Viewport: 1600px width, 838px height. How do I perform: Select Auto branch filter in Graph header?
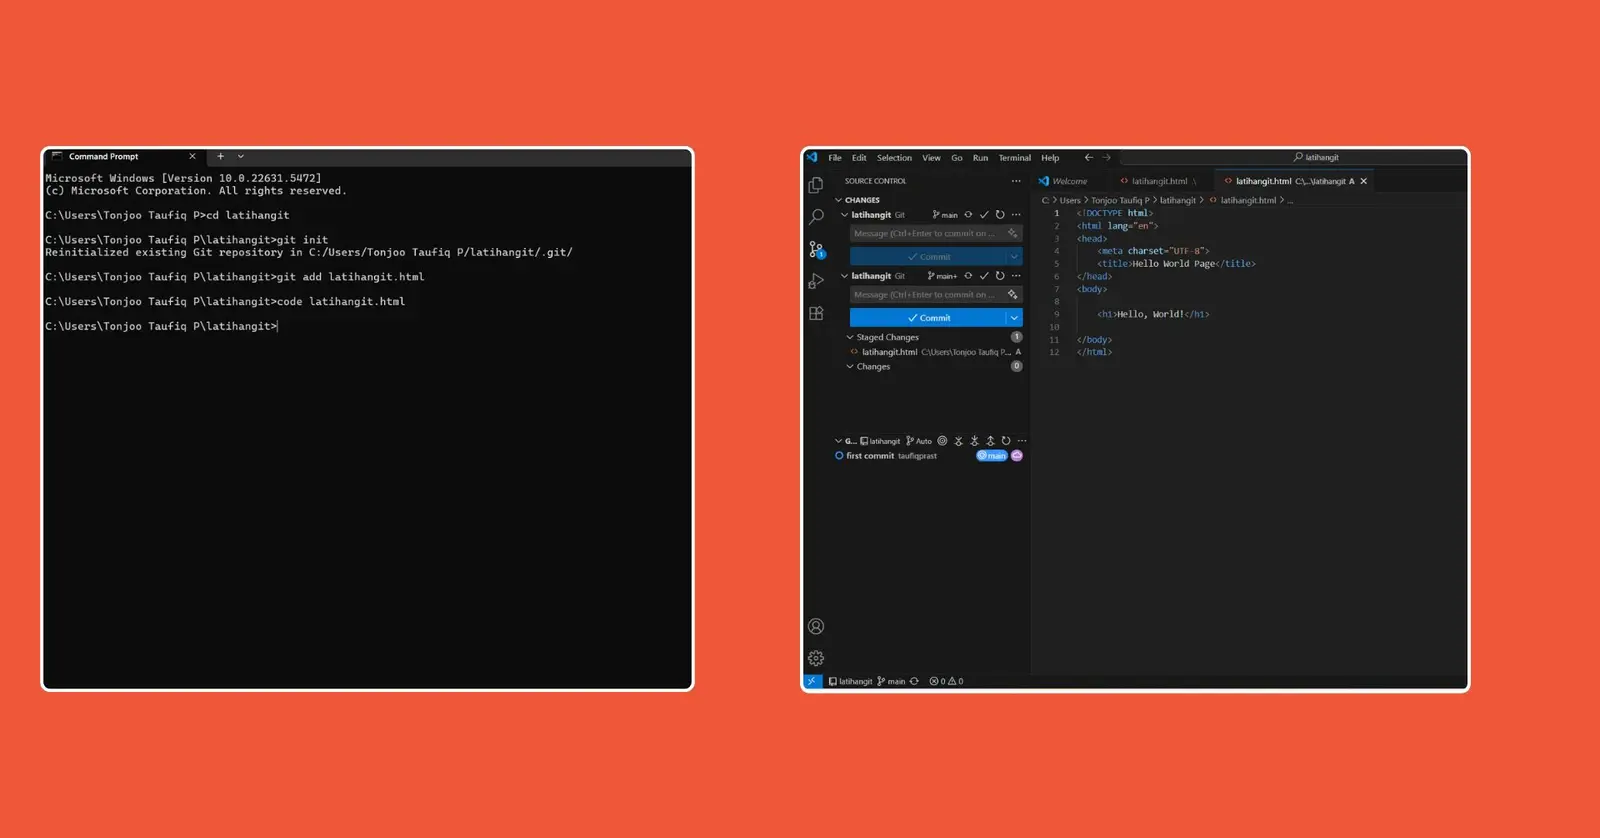tap(919, 441)
